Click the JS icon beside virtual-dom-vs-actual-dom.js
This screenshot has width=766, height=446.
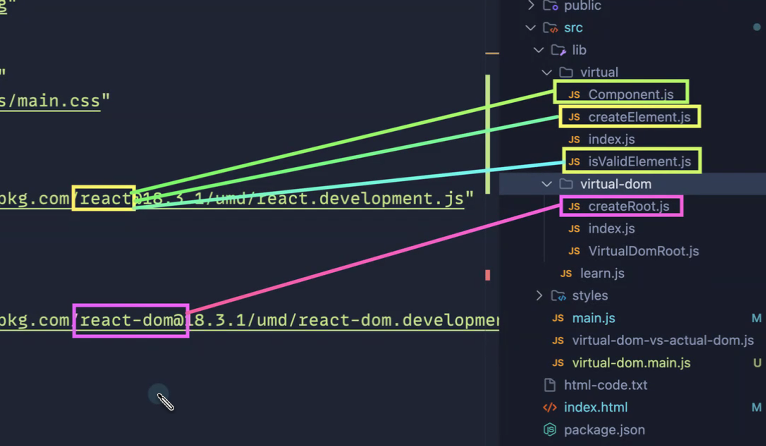click(558, 340)
